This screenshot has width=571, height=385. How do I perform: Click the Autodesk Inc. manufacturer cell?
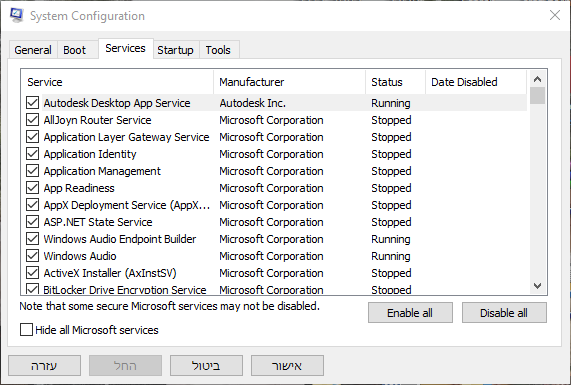click(x=252, y=103)
